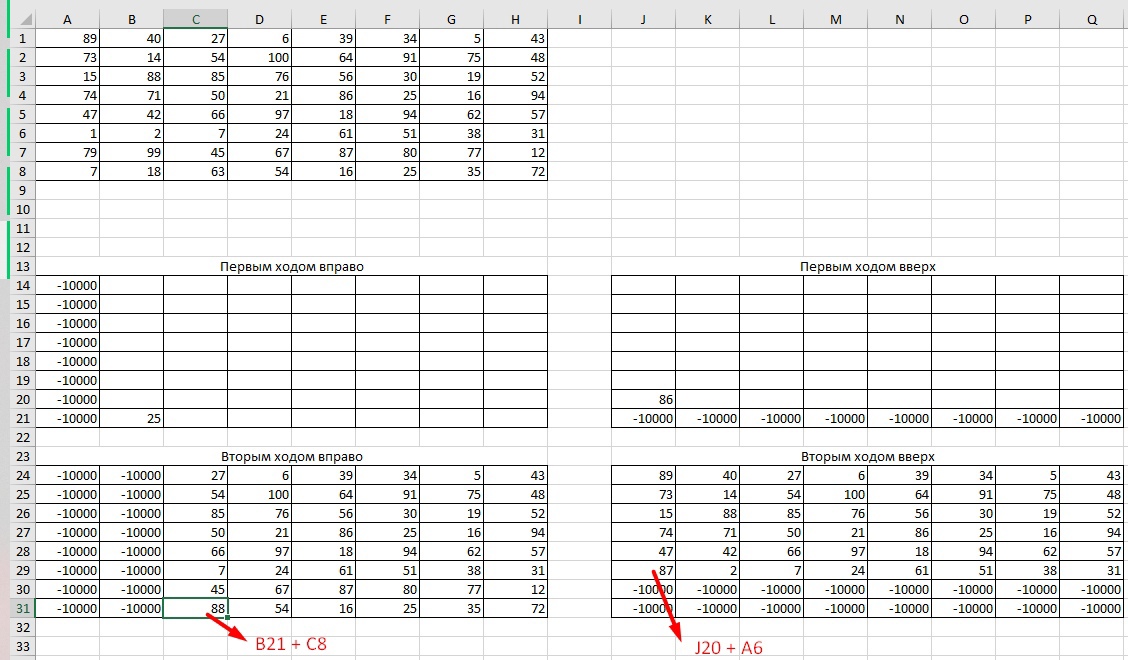1128x660 pixels.
Task: Select the 'Вторым ходом вправо' heading cell
Action: coord(291,456)
